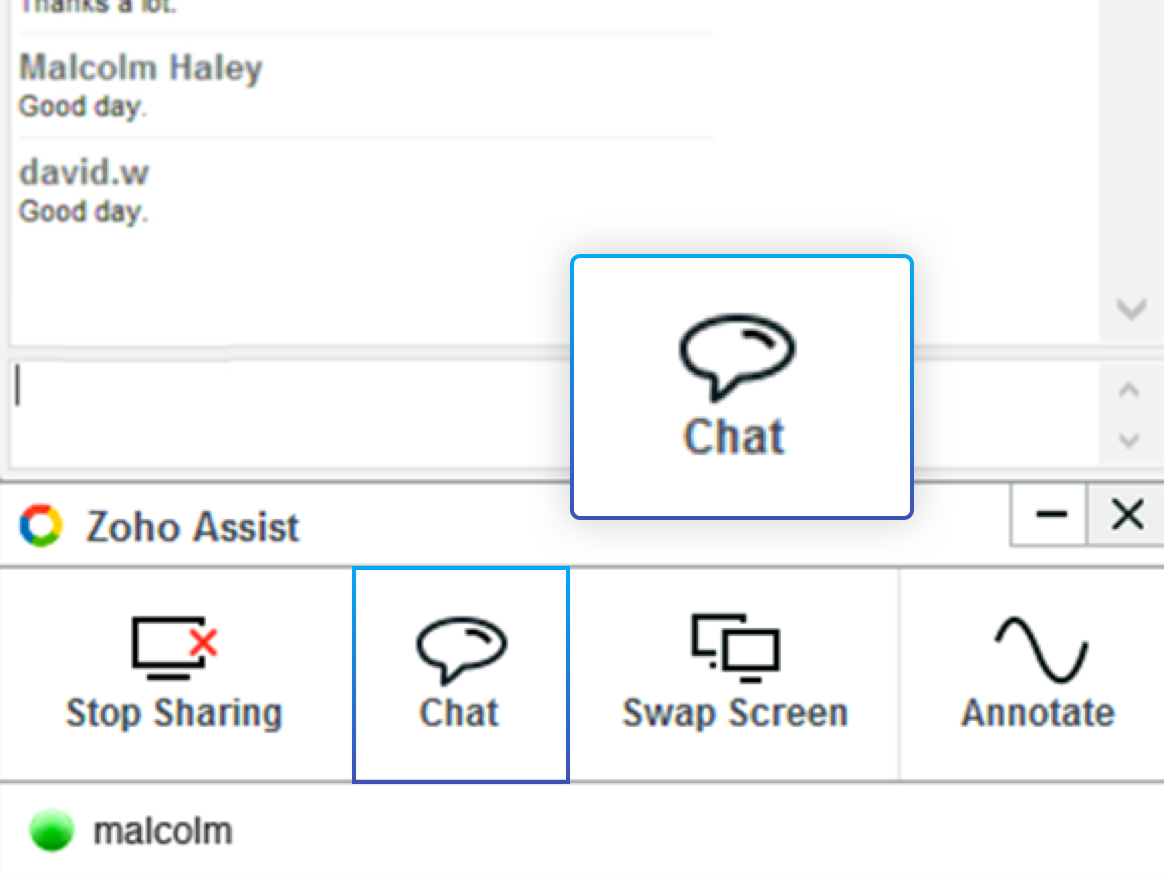The height and width of the screenshot is (876, 1164).
Task: Focus the chat message input box
Action: (280, 410)
